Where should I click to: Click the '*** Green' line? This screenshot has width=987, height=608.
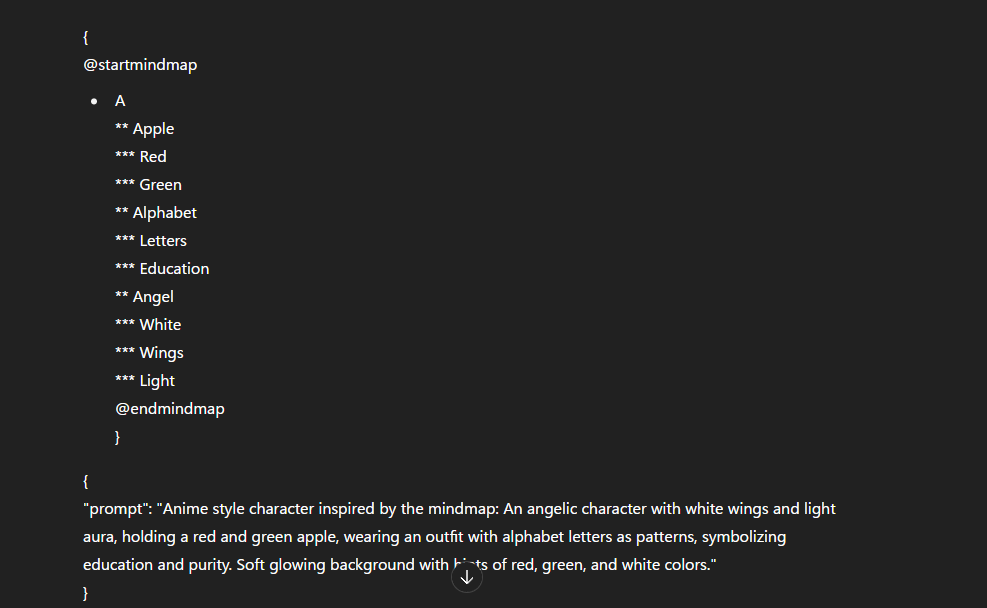149,185
